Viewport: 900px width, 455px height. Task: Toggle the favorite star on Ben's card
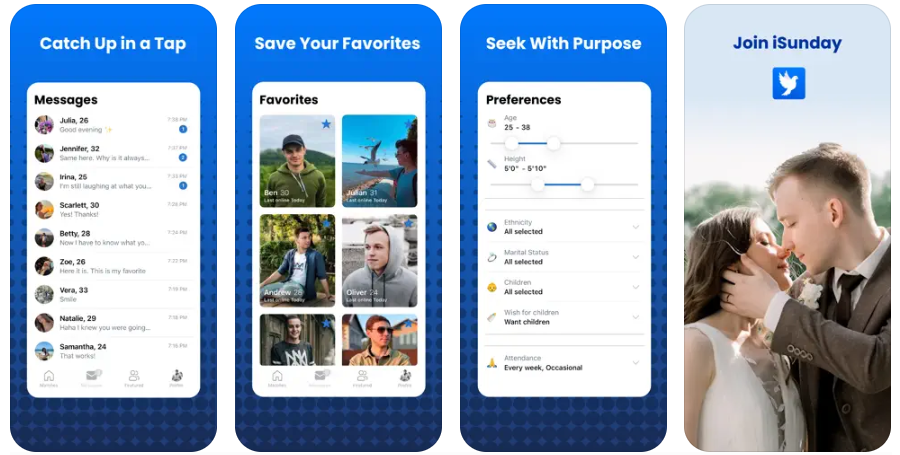click(326, 124)
